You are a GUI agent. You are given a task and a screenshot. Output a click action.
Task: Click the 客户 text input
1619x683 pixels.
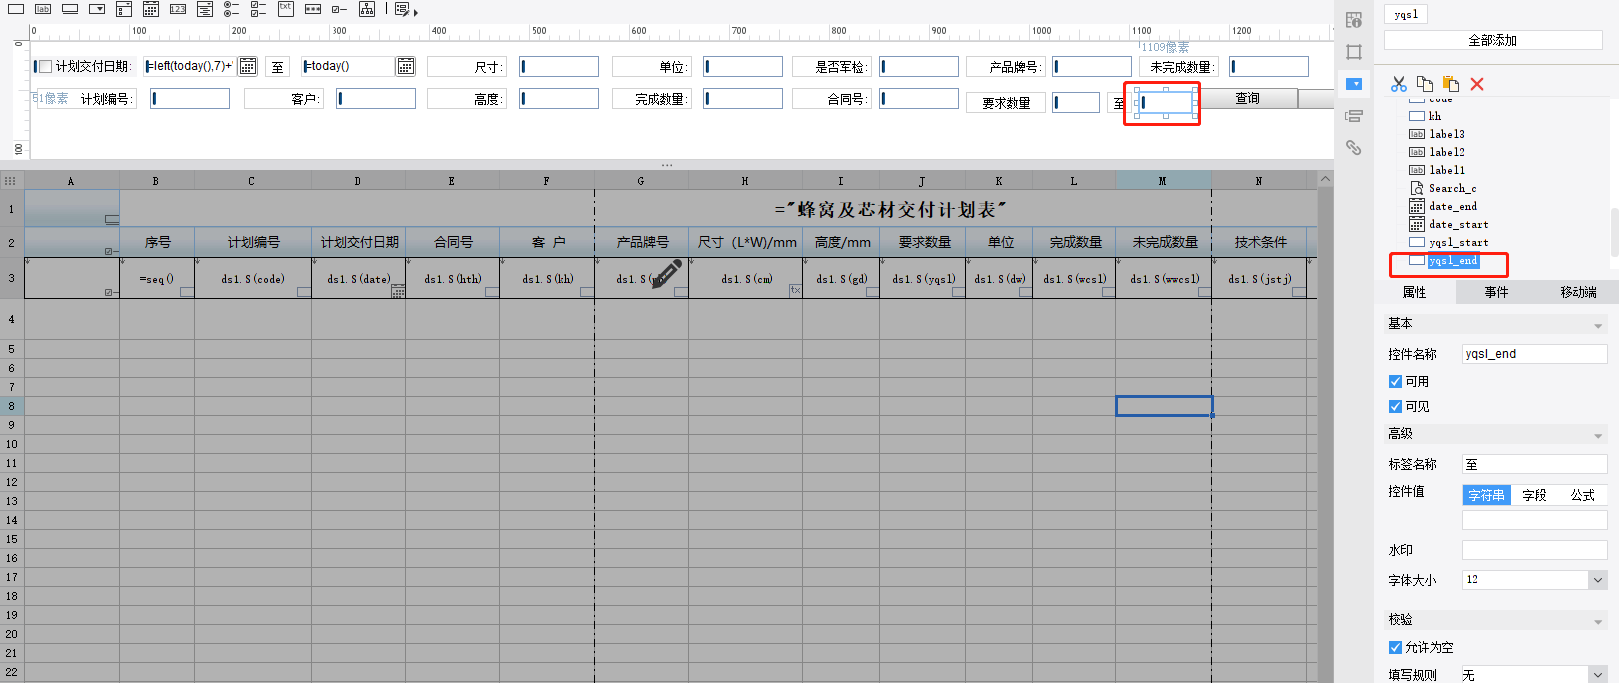click(376, 98)
